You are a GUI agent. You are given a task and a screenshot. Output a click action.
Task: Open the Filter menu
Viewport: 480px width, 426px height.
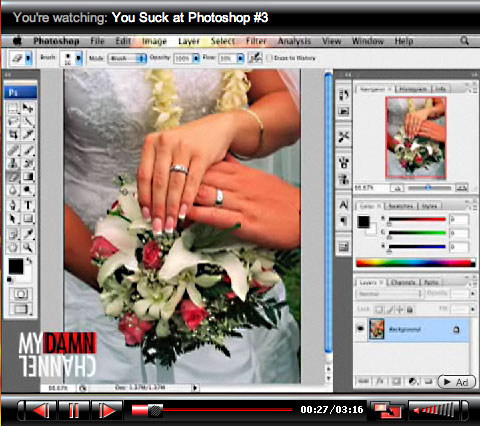click(256, 41)
